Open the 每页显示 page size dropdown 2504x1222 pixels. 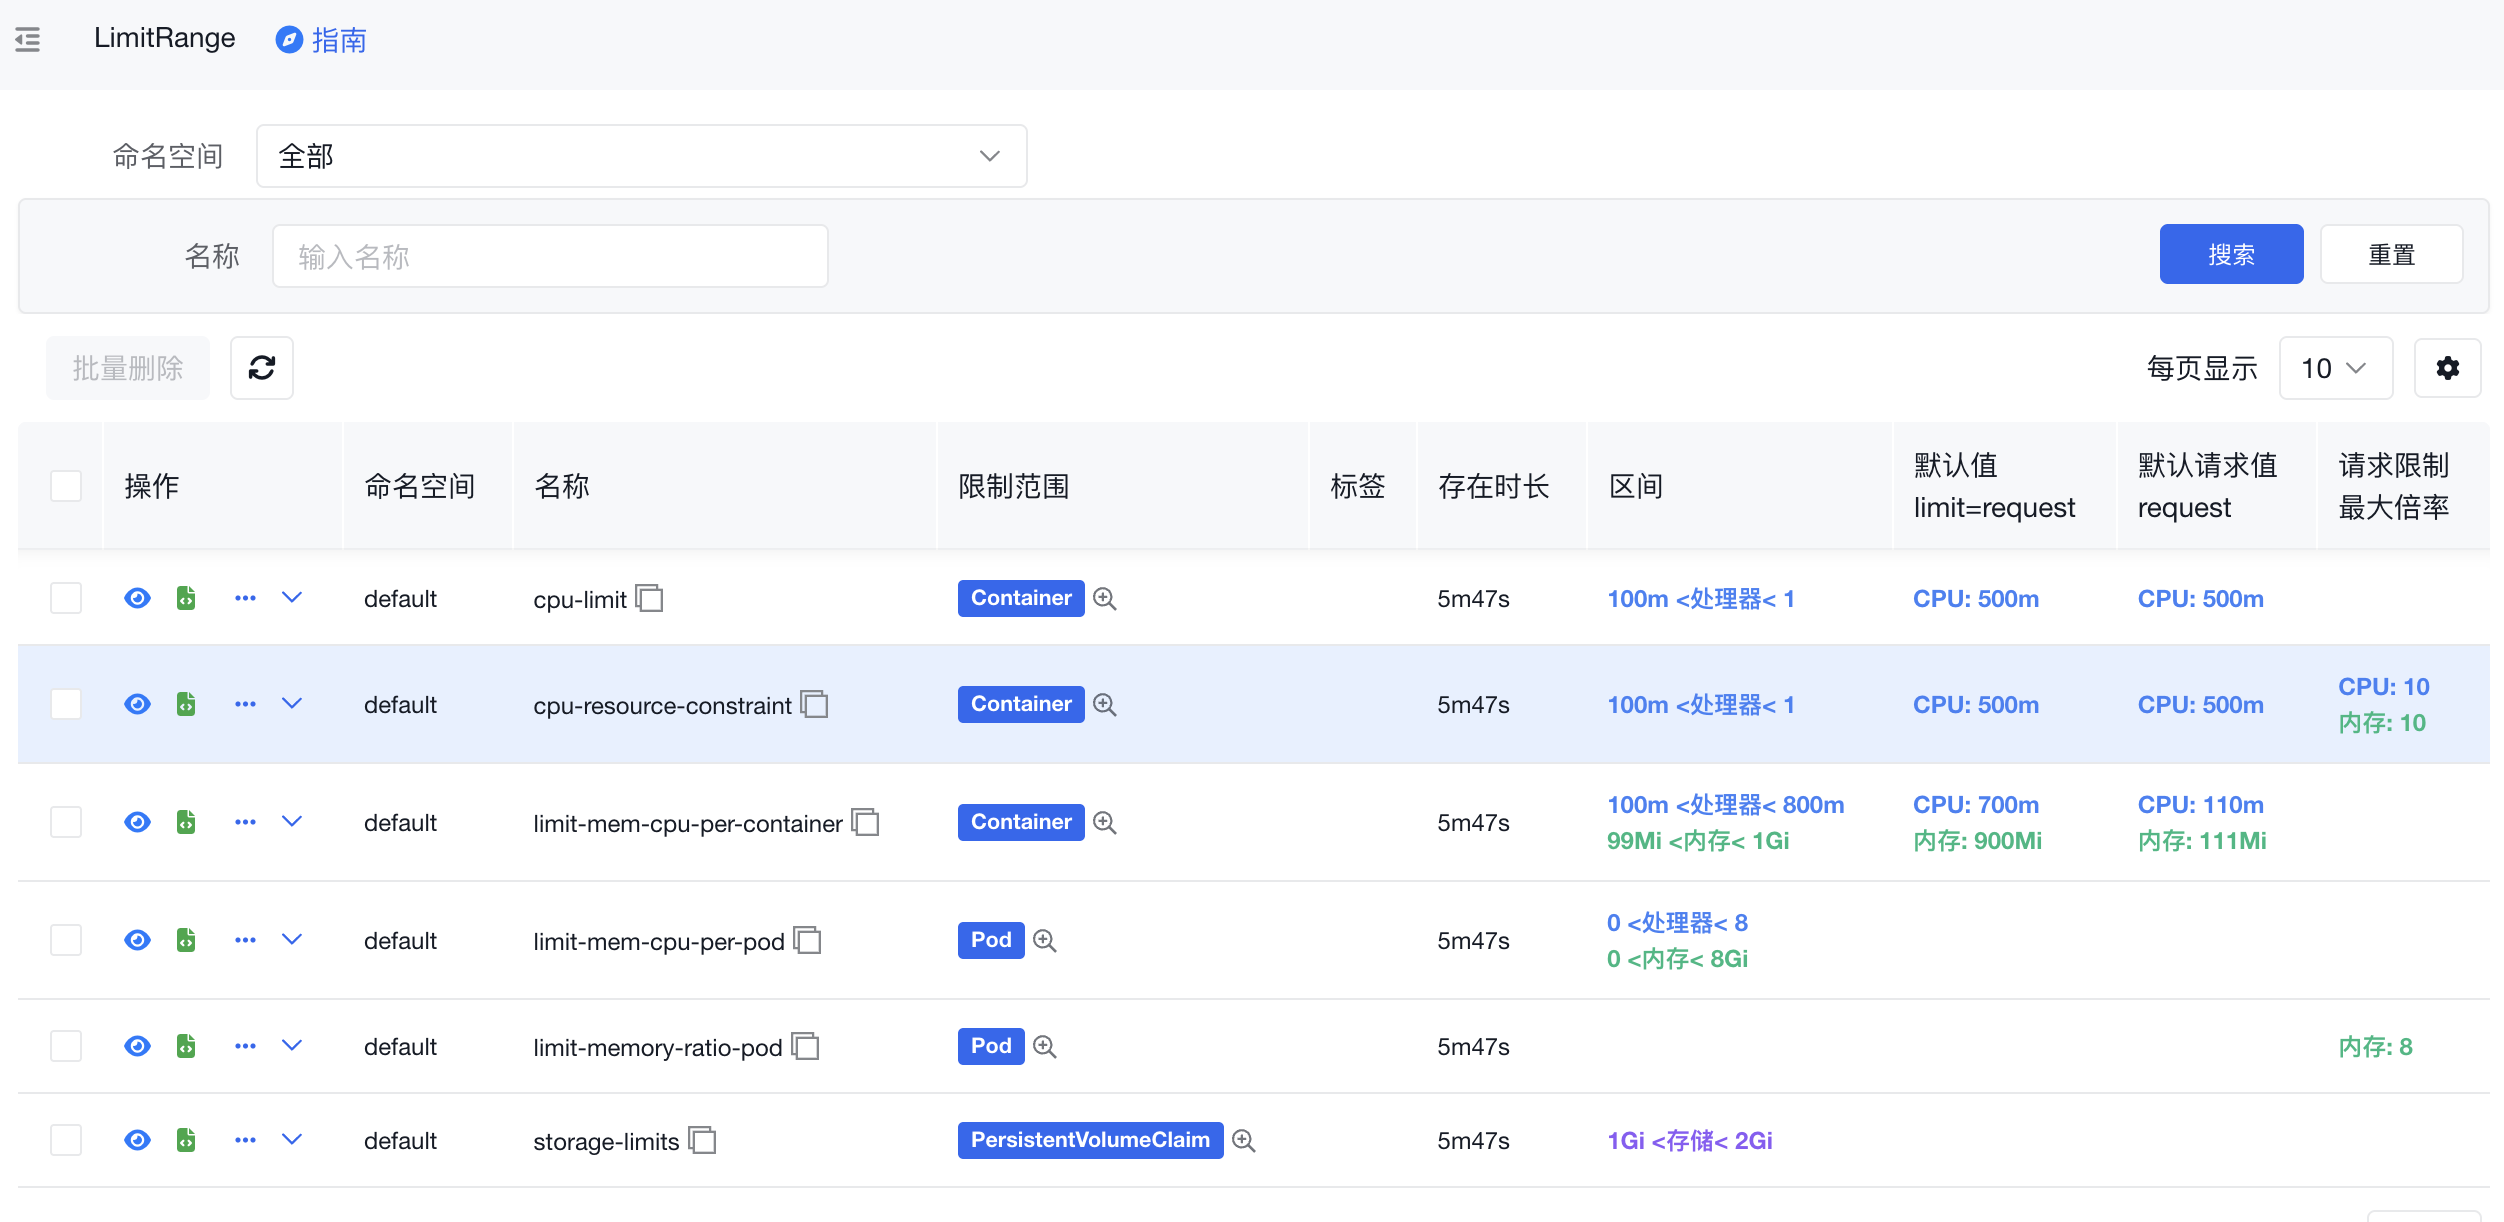tap(2335, 368)
